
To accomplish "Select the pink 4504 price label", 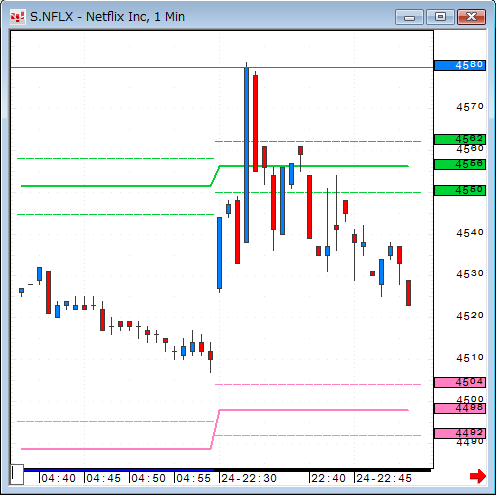I will pyautogui.click(x=460, y=382).
